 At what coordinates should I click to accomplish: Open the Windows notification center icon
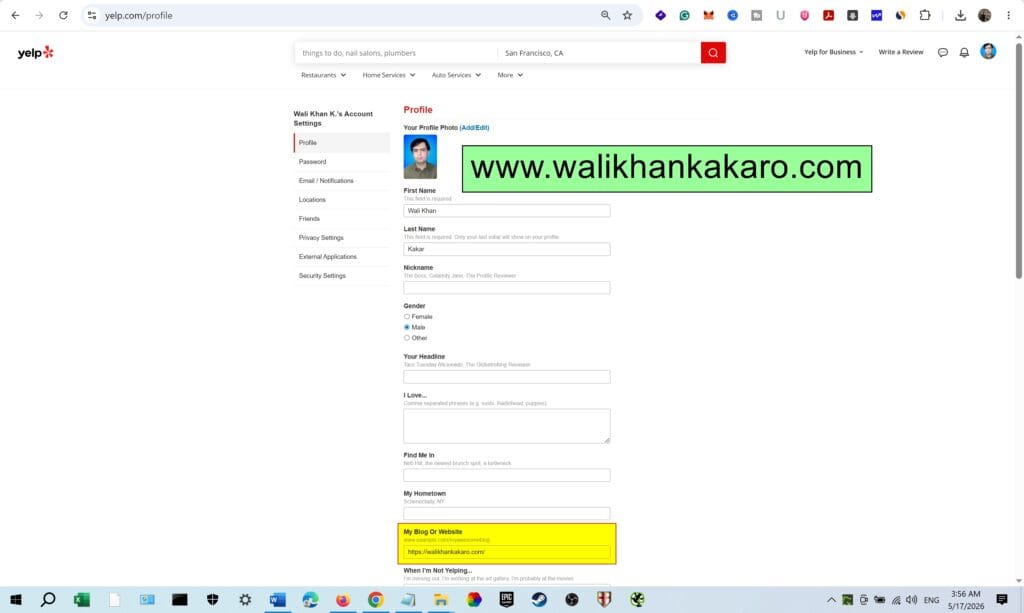click(x=1002, y=599)
